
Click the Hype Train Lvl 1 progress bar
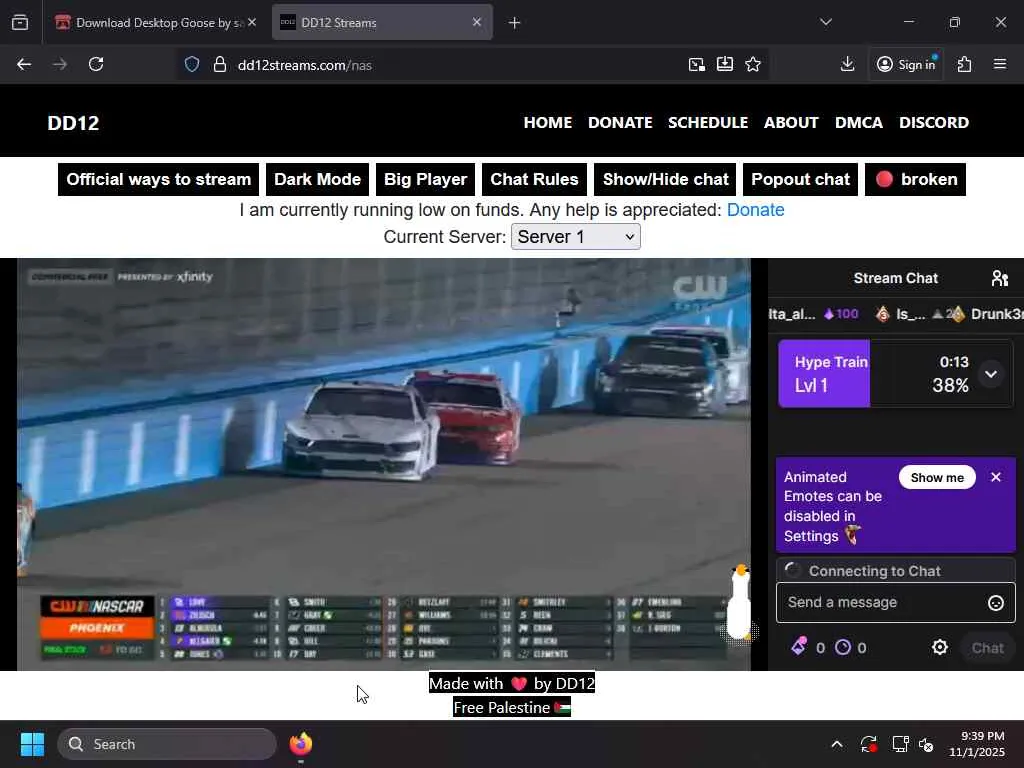[x=895, y=374]
